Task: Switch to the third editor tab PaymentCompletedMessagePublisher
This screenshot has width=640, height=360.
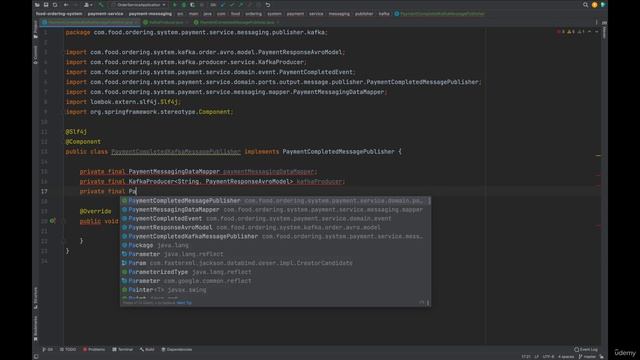Action: click(237, 22)
